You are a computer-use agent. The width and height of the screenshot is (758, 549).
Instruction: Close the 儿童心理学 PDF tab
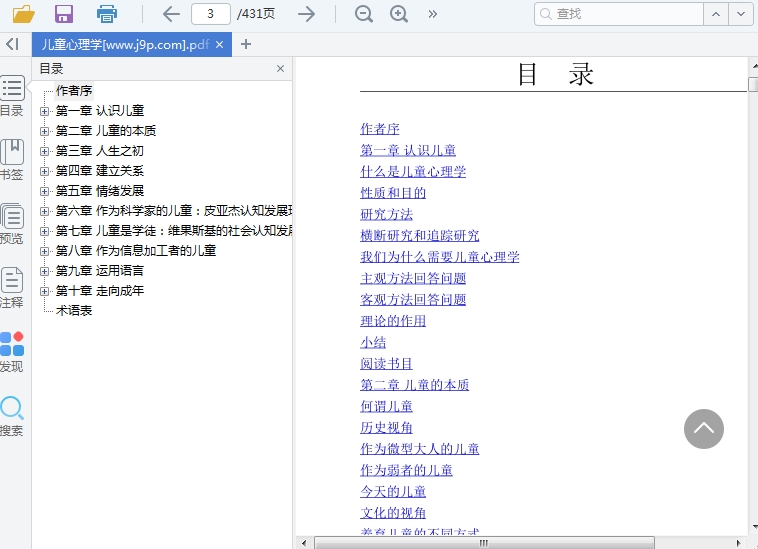point(219,44)
